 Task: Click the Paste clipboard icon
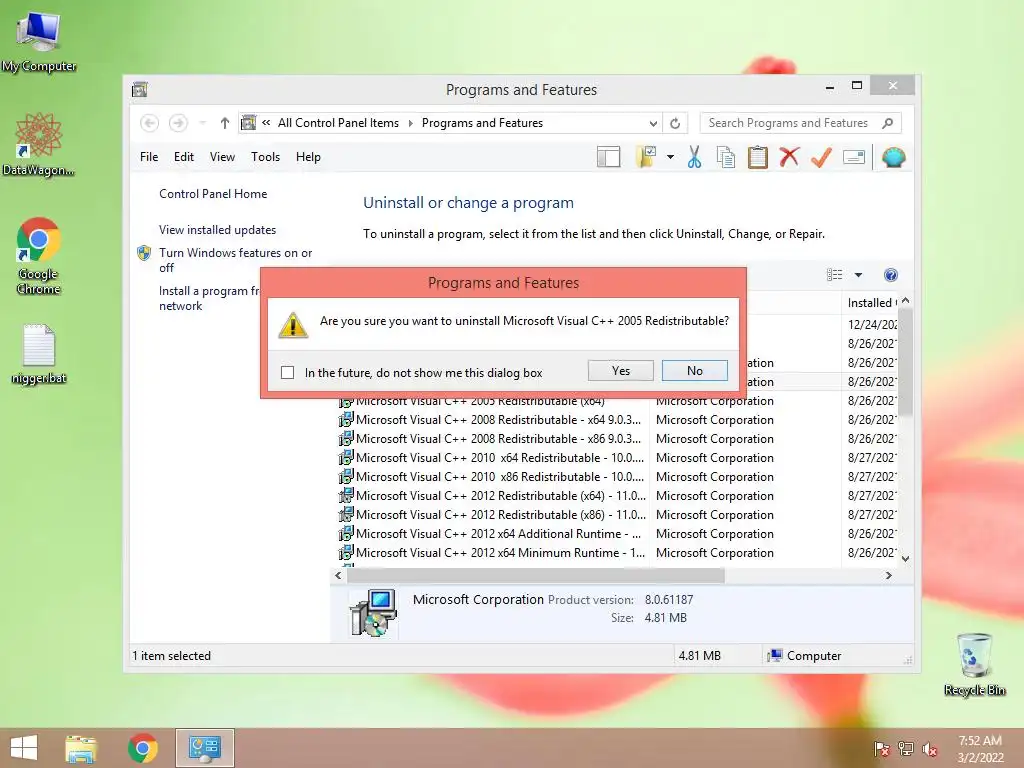click(x=758, y=157)
